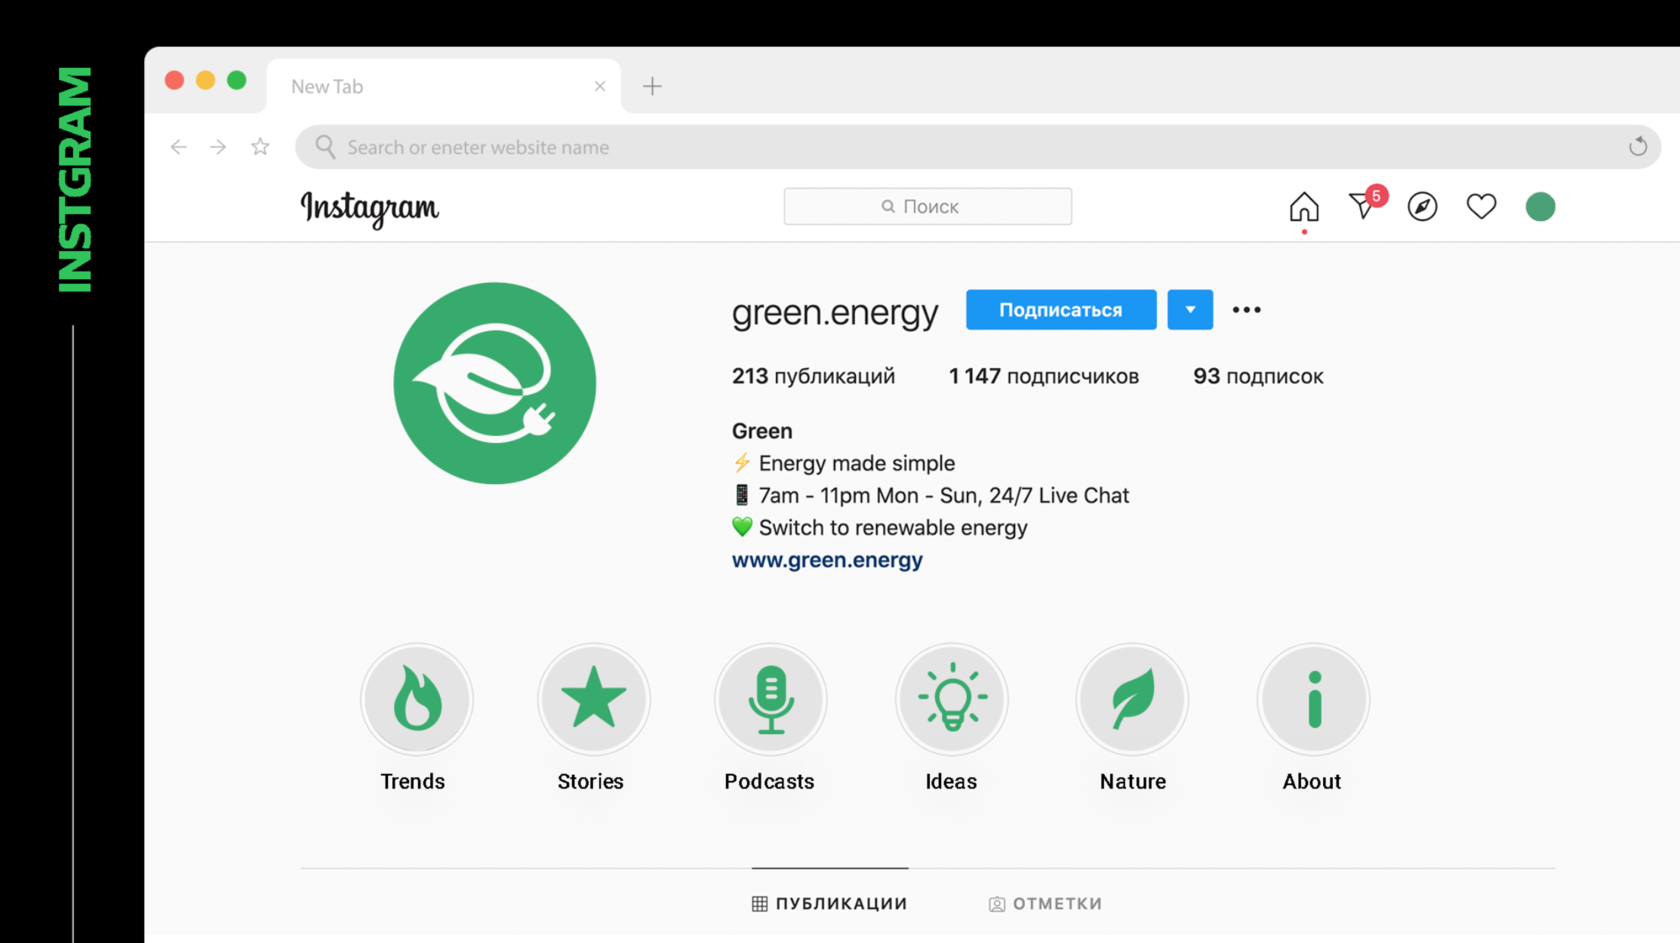1680x943 pixels.
Task: Open a new browser tab
Action: [652, 87]
